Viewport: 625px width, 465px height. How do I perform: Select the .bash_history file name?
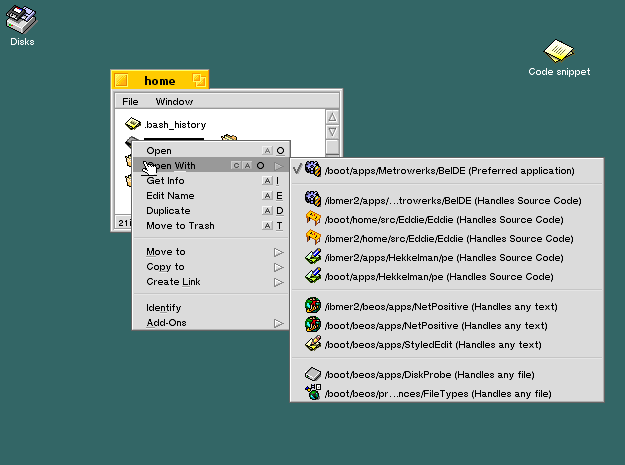(x=175, y=125)
